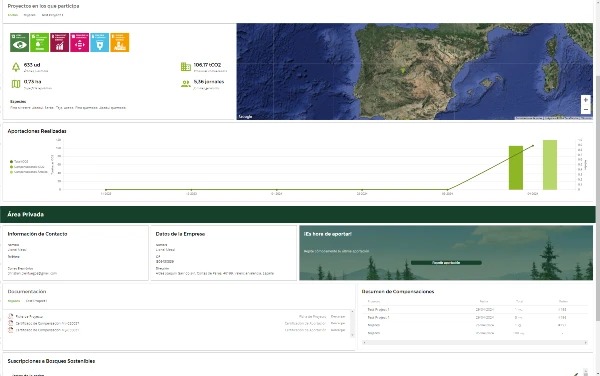Click the light blue SDG tile
This screenshot has height=376, width=600.
click(x=99, y=42)
